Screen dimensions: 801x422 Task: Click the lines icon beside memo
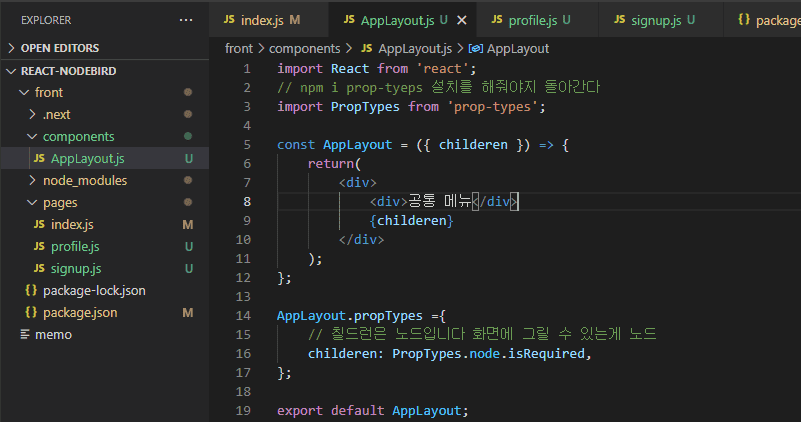[x=25, y=334]
